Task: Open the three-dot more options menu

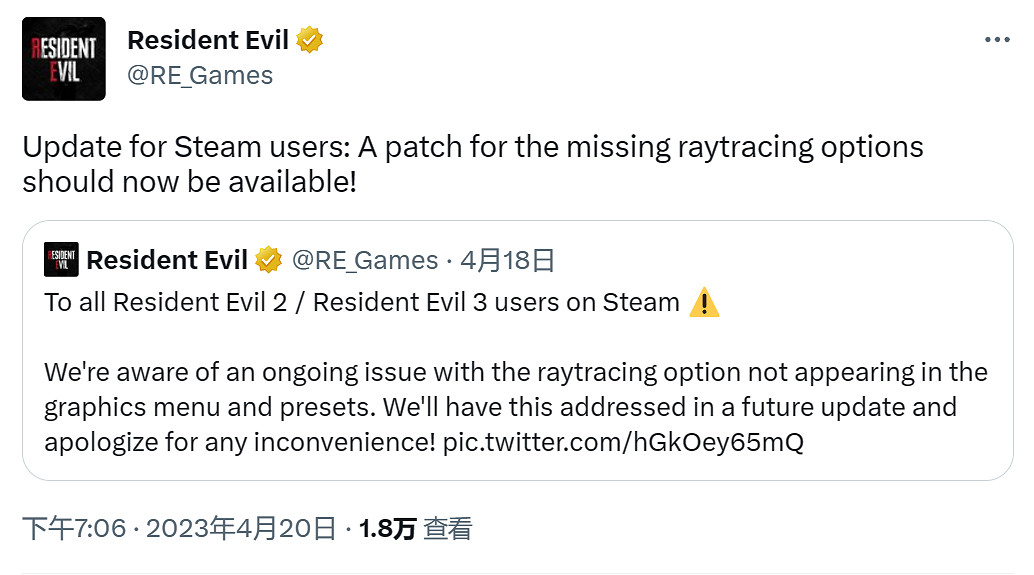Action: [x=997, y=40]
